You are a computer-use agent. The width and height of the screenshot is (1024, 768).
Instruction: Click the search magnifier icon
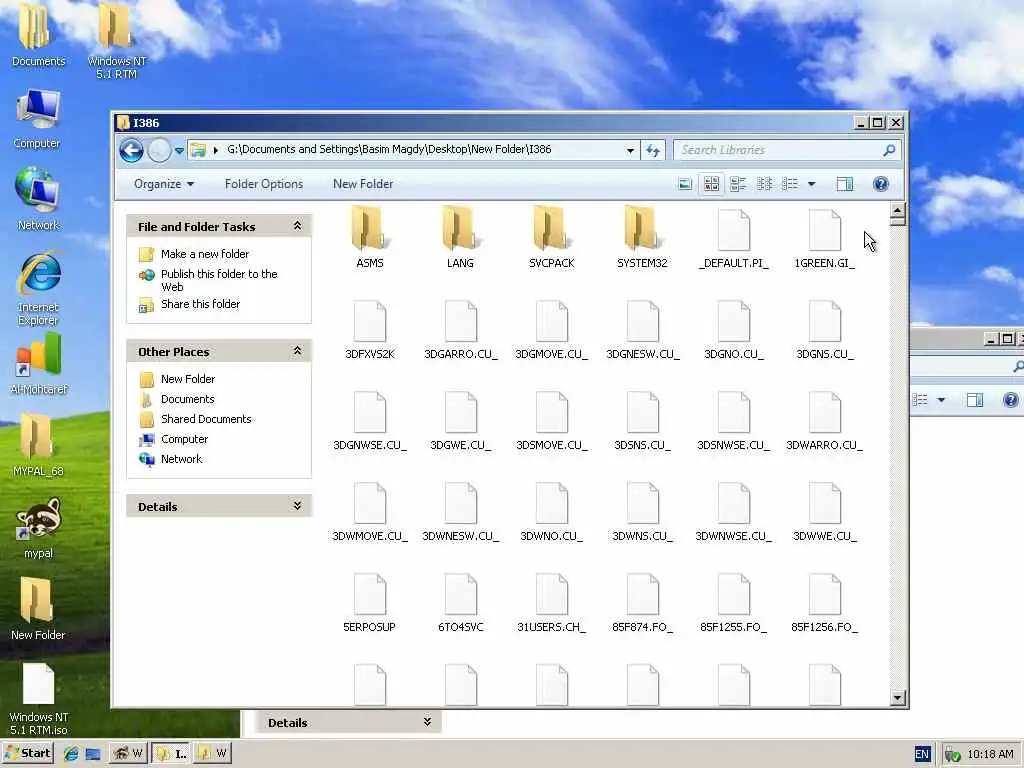click(x=889, y=150)
